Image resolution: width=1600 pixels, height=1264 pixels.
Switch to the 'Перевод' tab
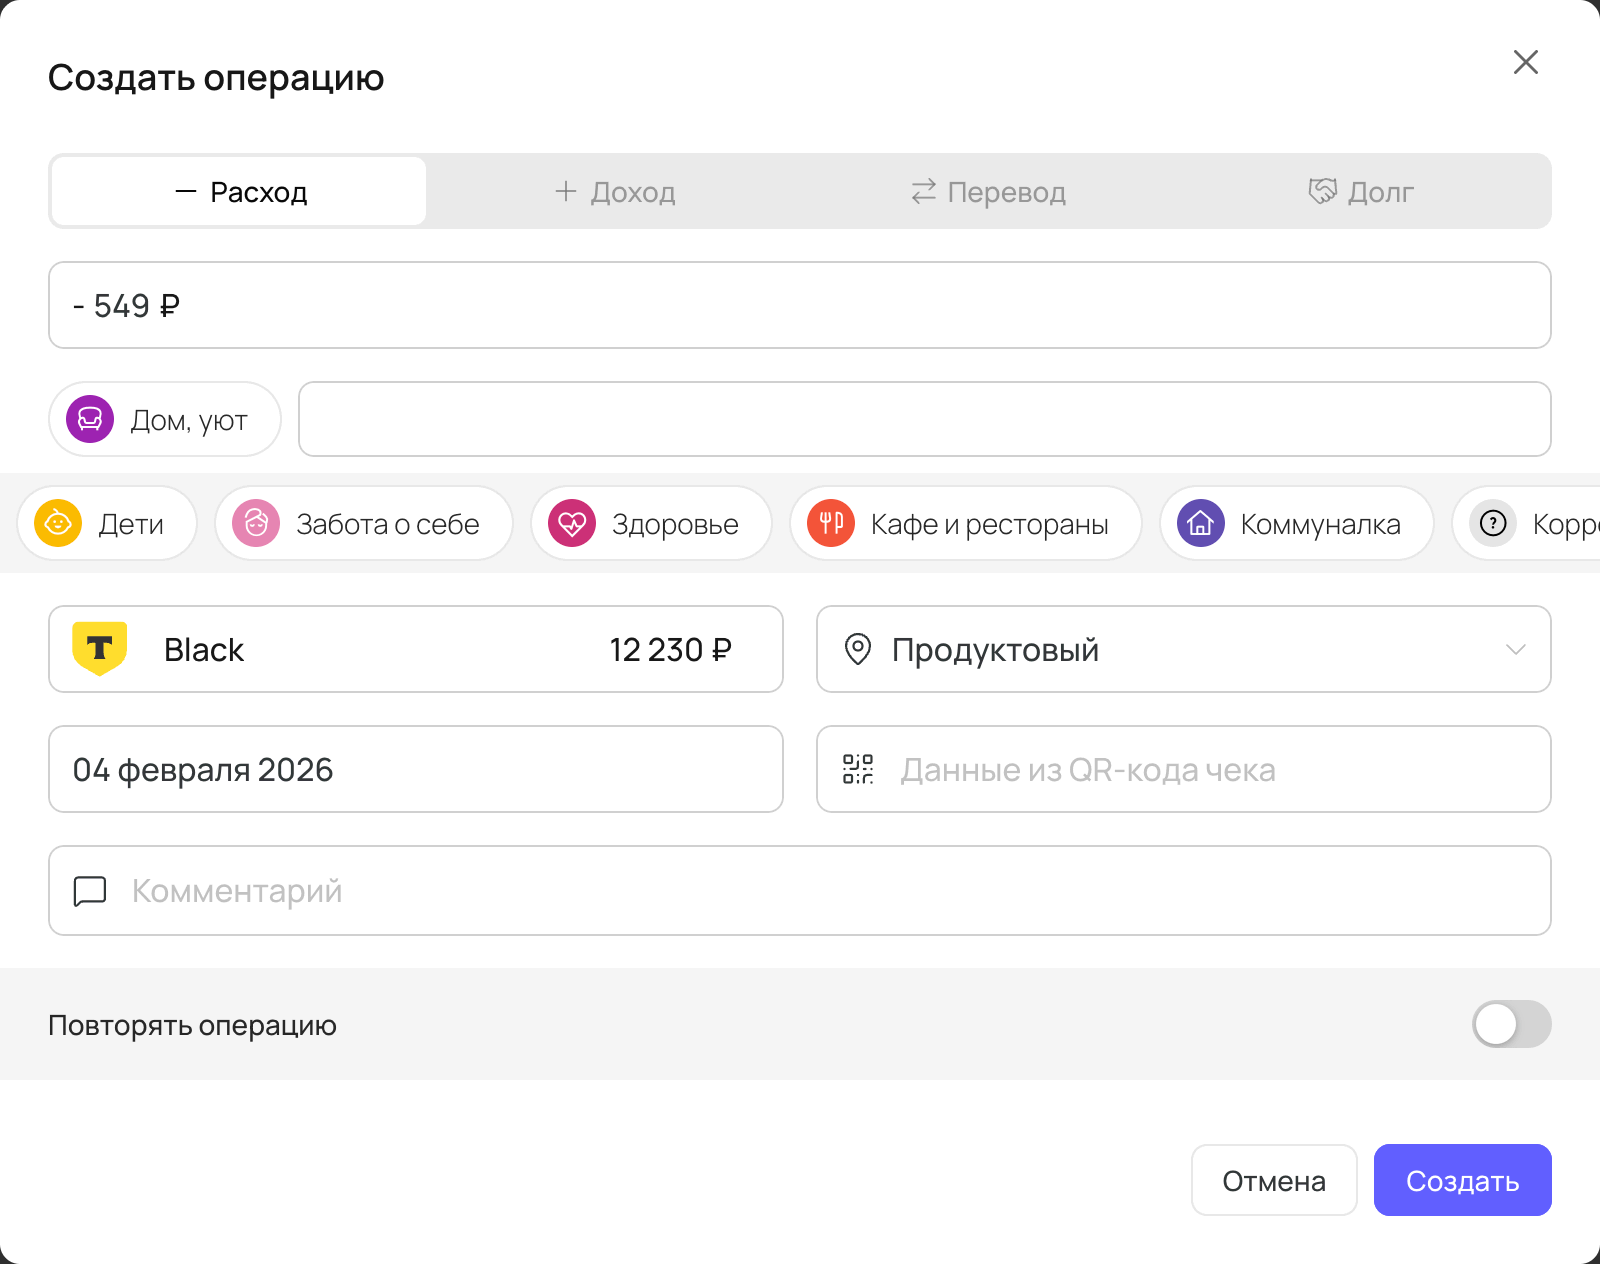(988, 191)
